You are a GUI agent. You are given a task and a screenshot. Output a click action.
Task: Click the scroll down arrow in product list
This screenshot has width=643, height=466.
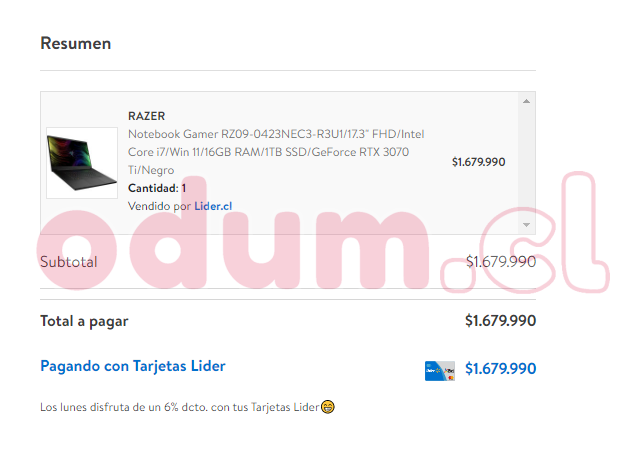coord(526,225)
